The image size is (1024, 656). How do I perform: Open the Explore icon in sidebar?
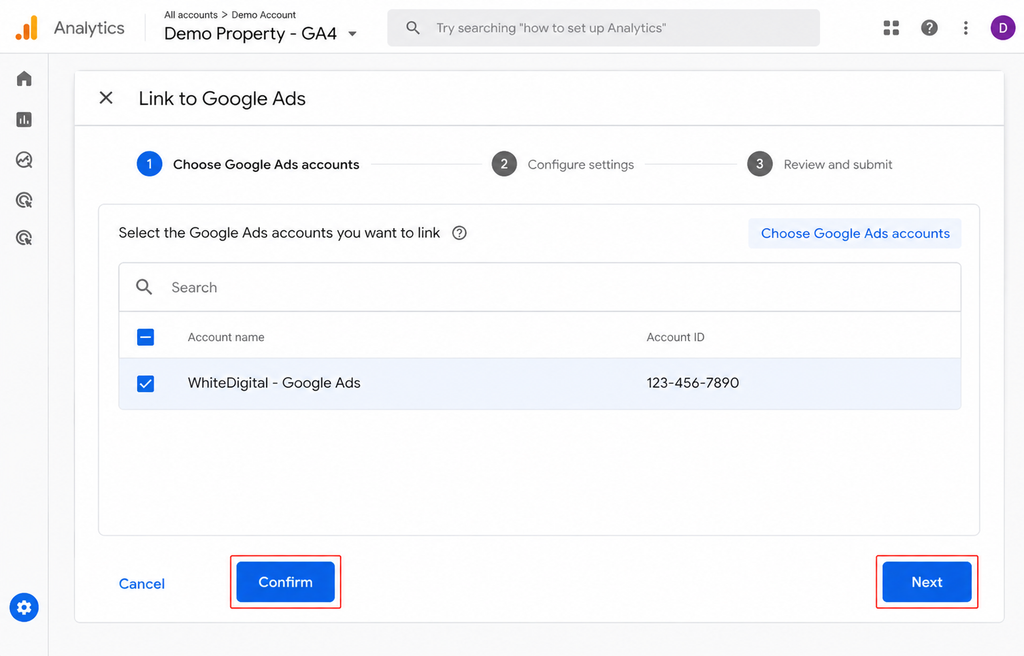(x=24, y=160)
